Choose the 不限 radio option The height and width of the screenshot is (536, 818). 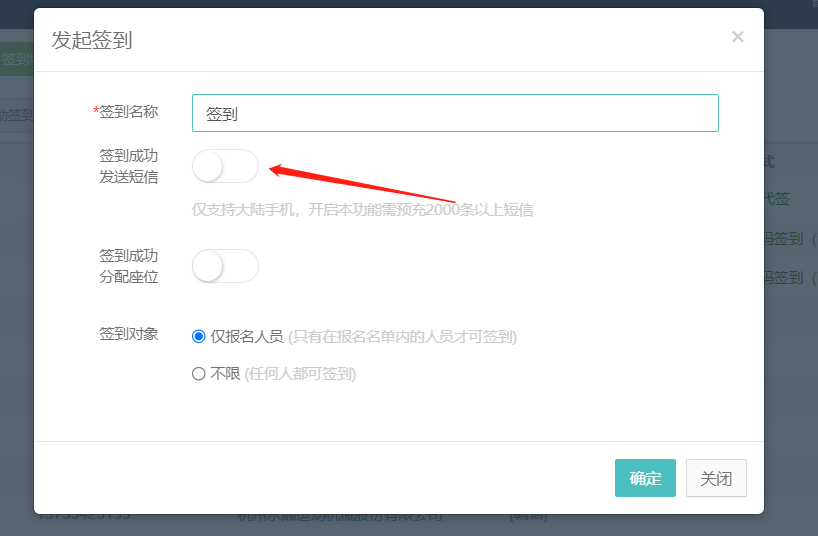point(199,374)
